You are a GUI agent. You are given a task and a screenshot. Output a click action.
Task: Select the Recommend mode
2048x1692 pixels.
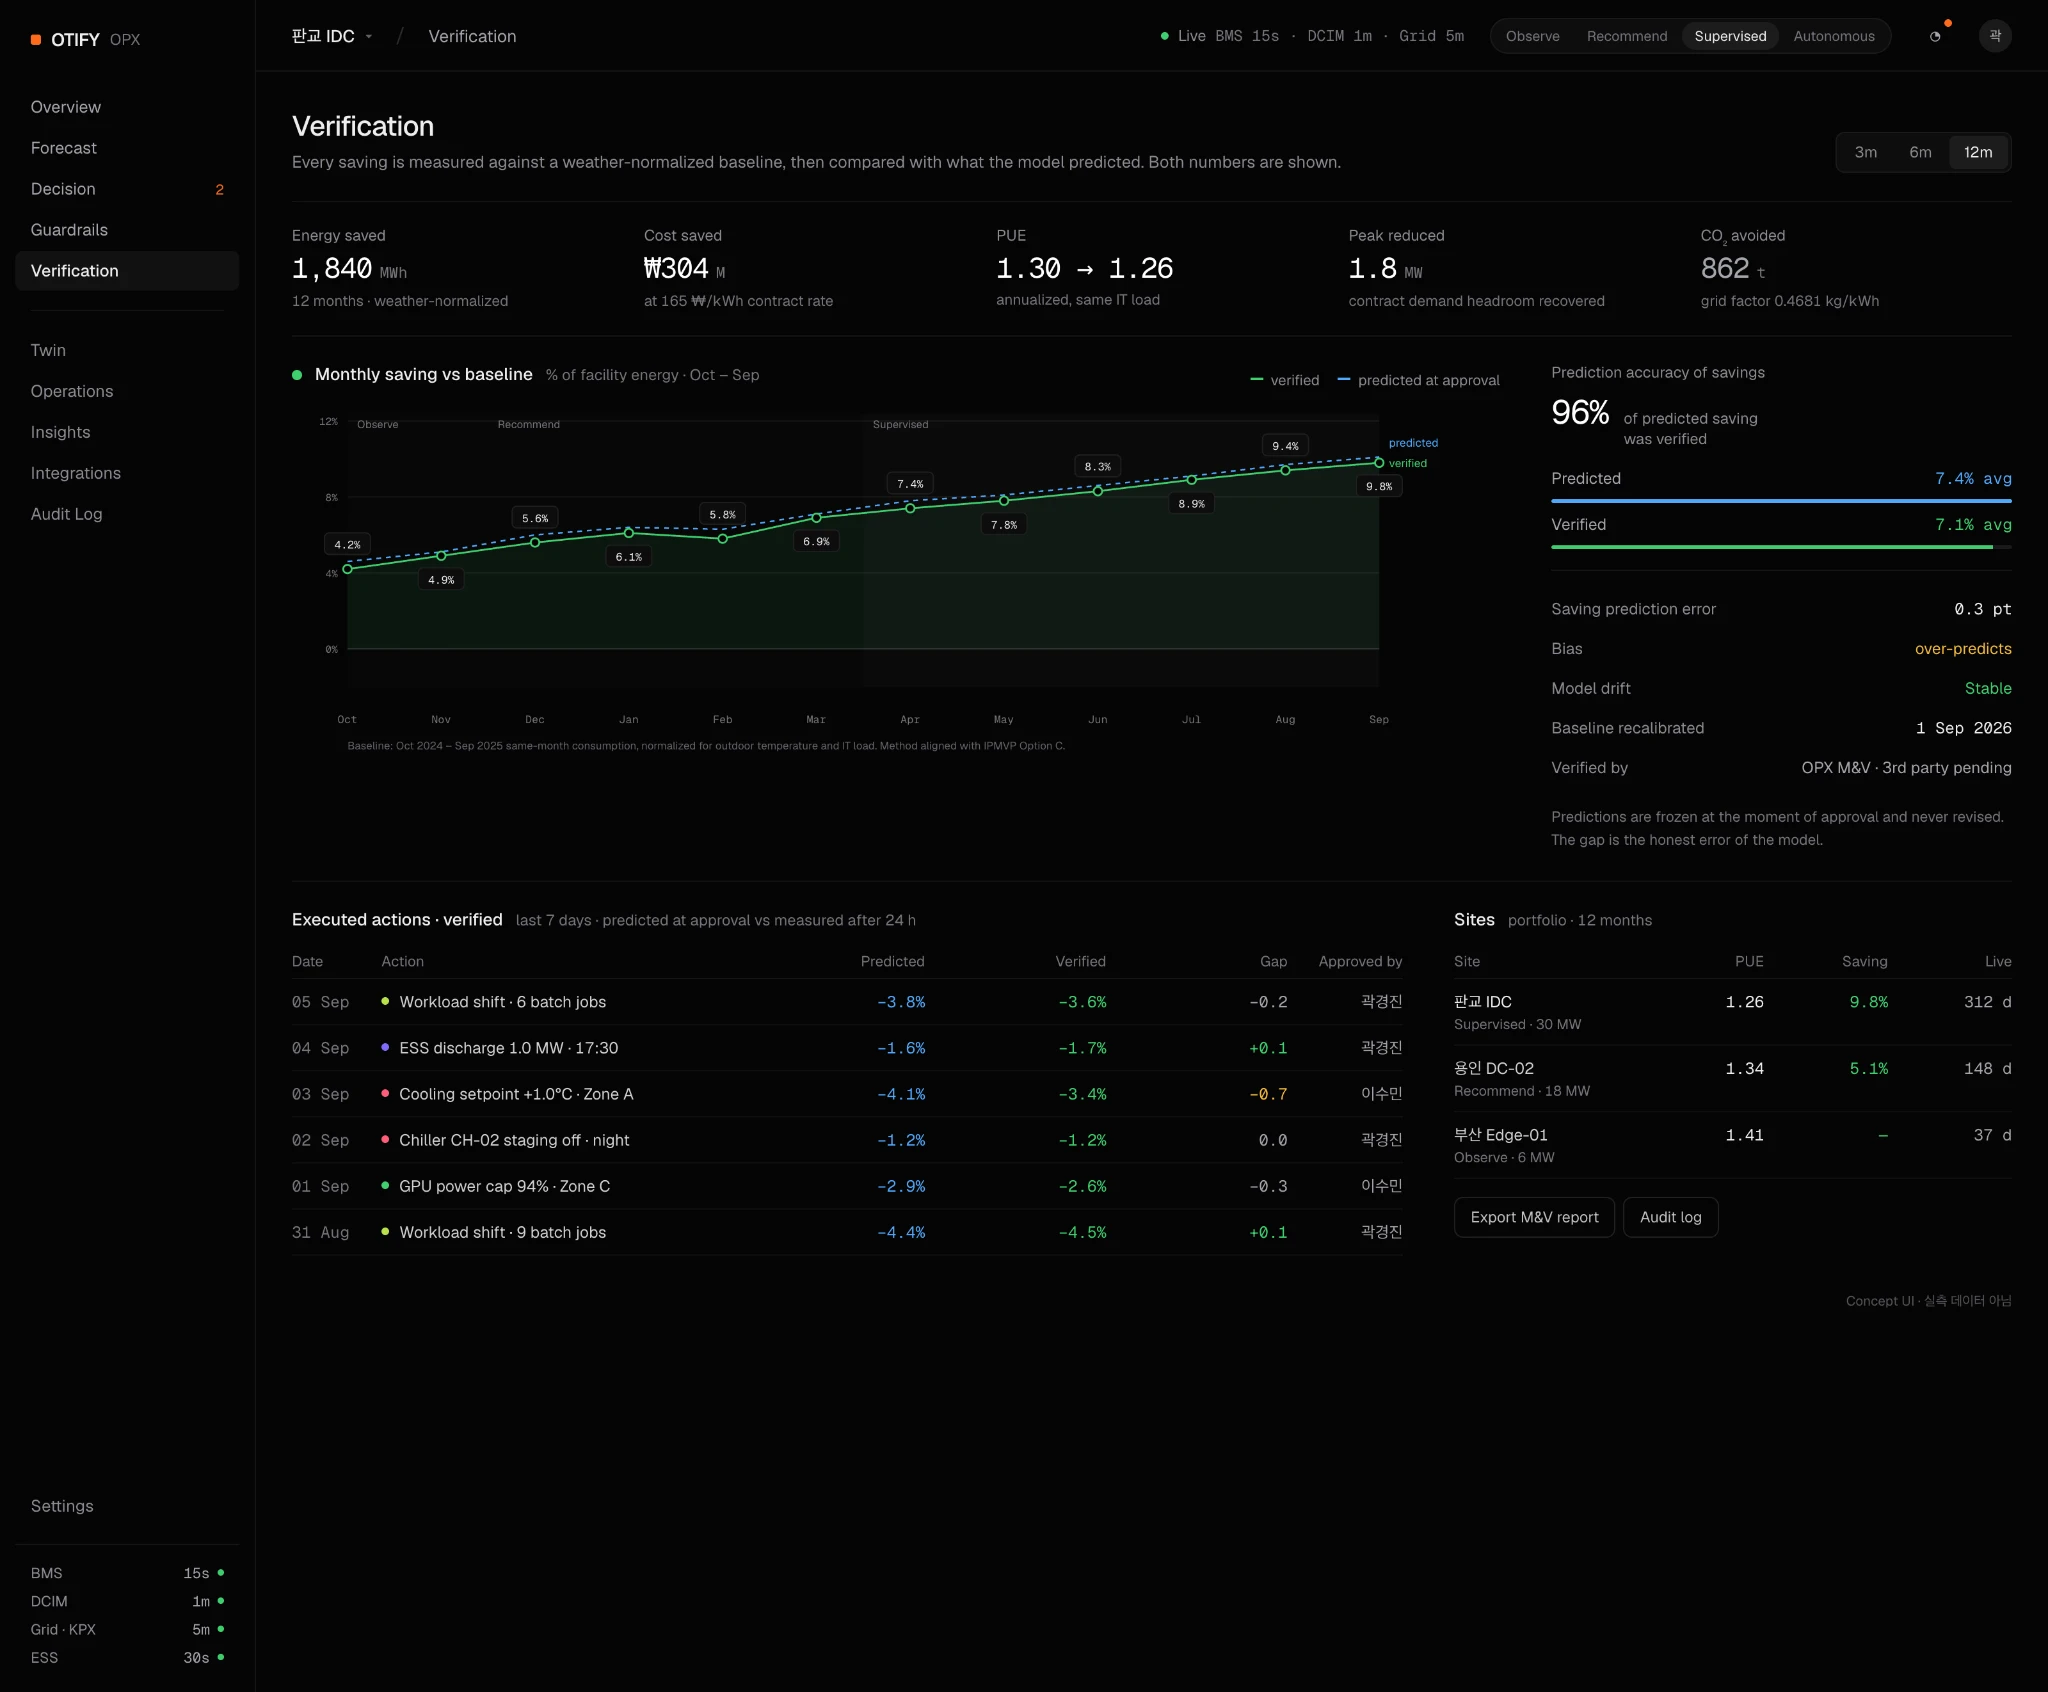[1627, 36]
